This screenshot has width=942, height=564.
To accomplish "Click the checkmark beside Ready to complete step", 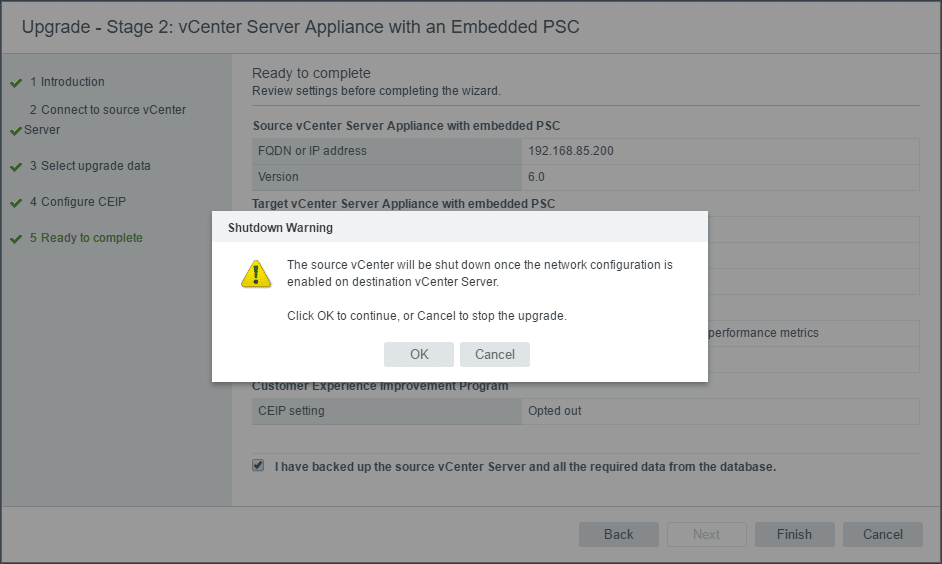I will 16,239.
